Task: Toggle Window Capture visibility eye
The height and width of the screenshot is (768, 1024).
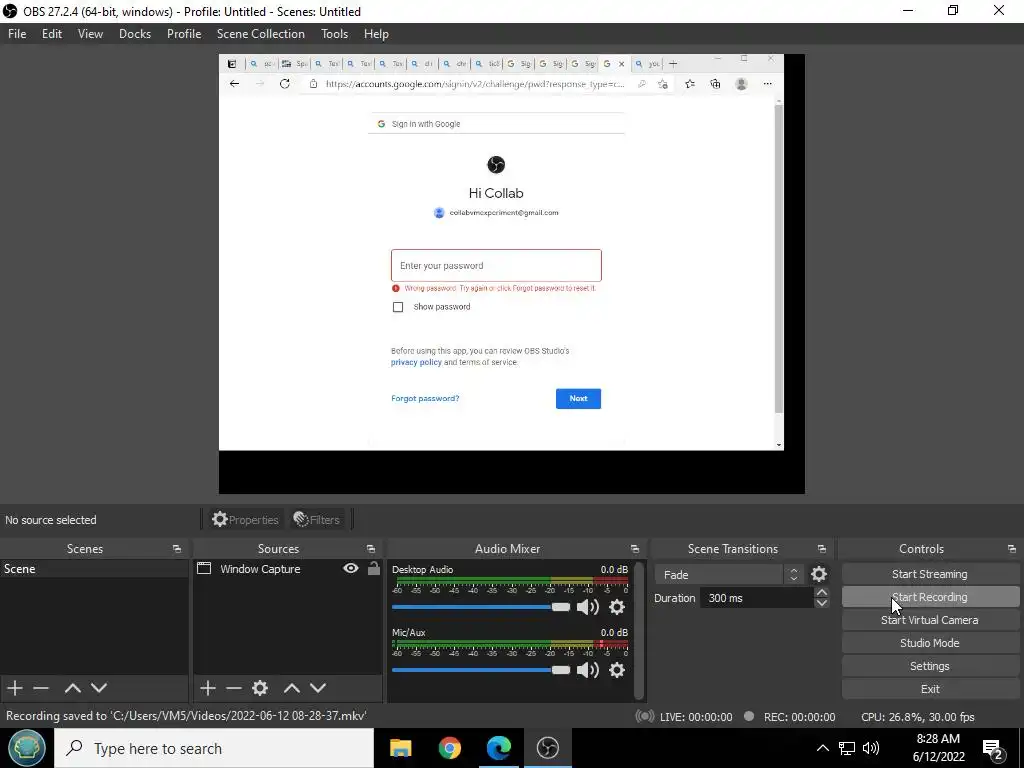Action: click(x=351, y=568)
